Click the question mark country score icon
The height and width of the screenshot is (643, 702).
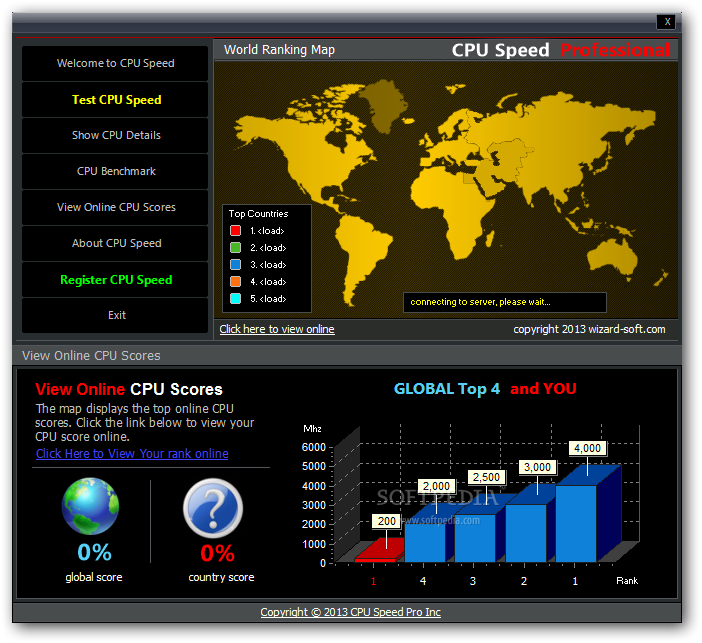[213, 508]
